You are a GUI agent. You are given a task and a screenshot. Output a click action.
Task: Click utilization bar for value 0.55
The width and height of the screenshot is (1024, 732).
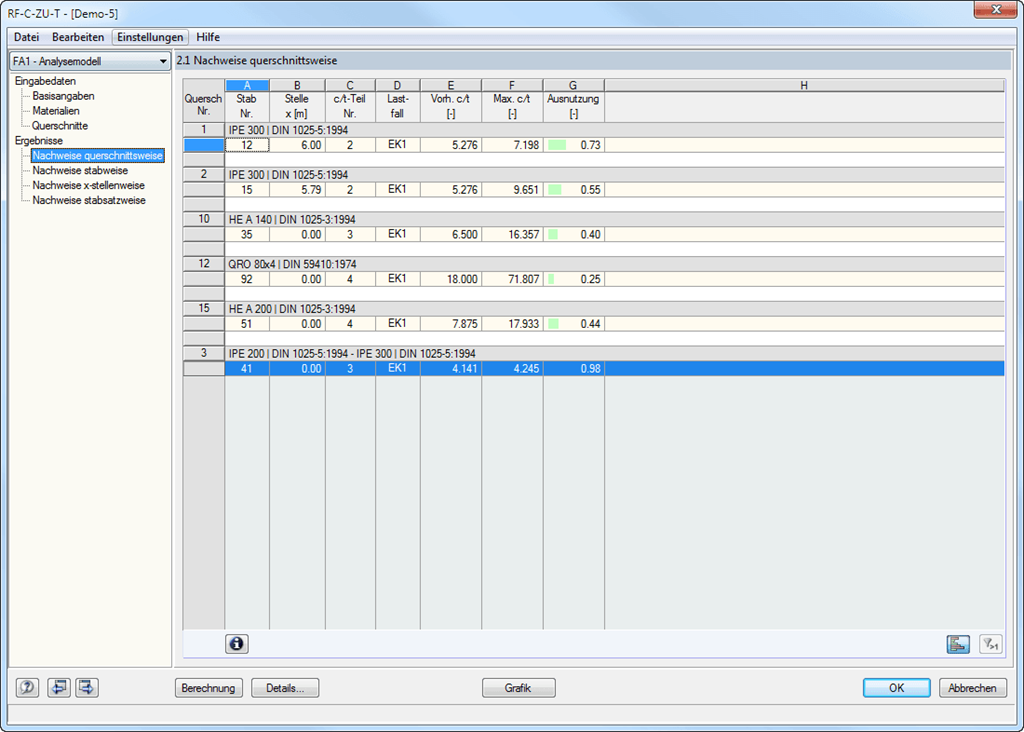555,190
